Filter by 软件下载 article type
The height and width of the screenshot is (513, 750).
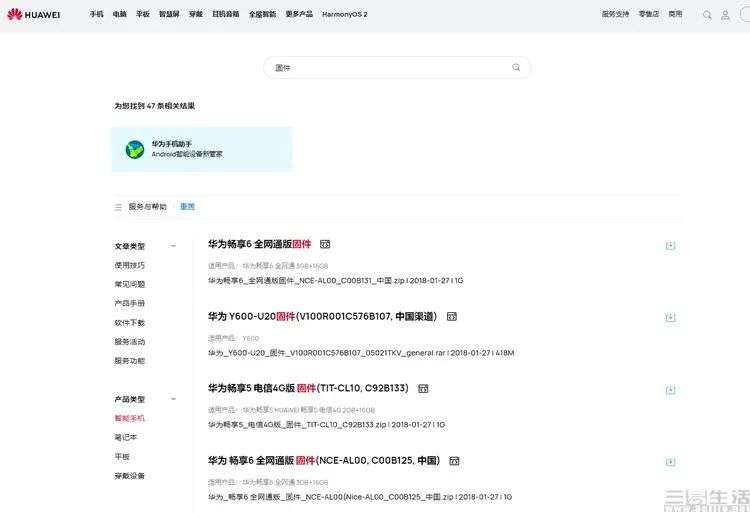click(130, 323)
